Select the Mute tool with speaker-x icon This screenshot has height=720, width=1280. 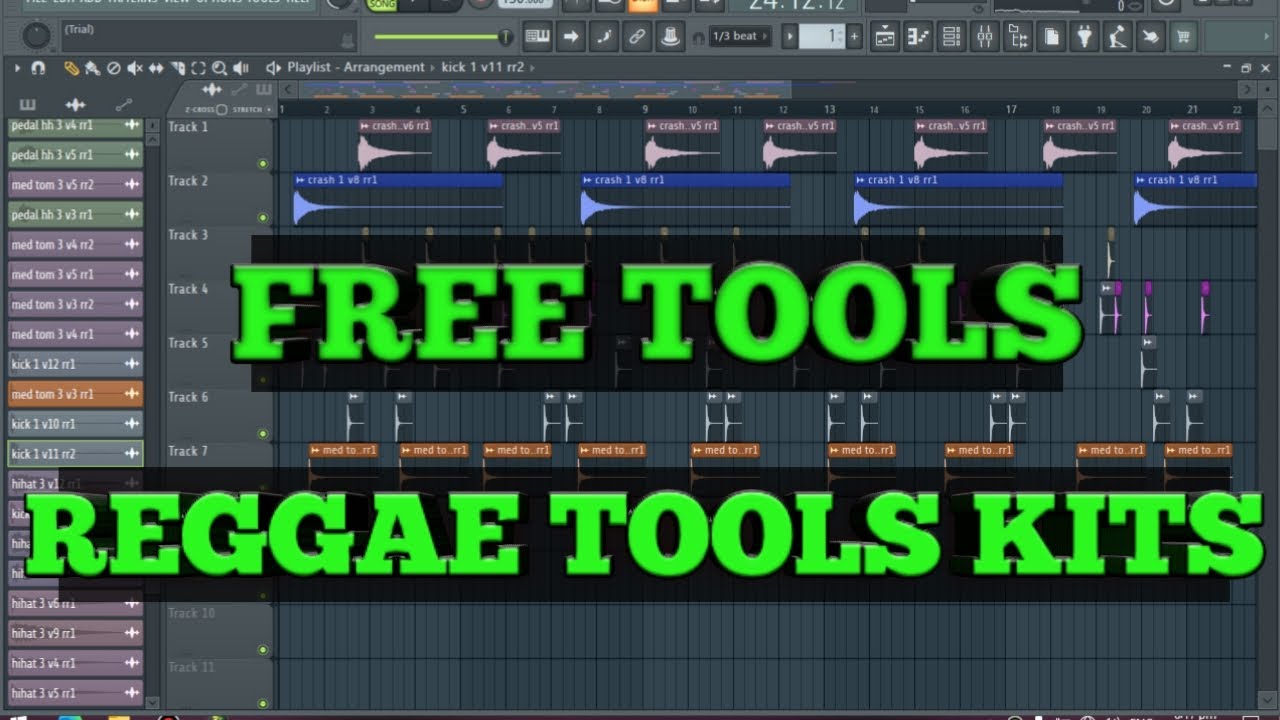pyautogui.click(x=134, y=68)
